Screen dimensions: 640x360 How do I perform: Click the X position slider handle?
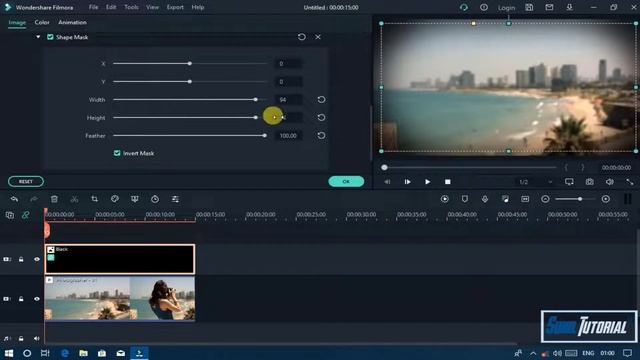click(190, 64)
